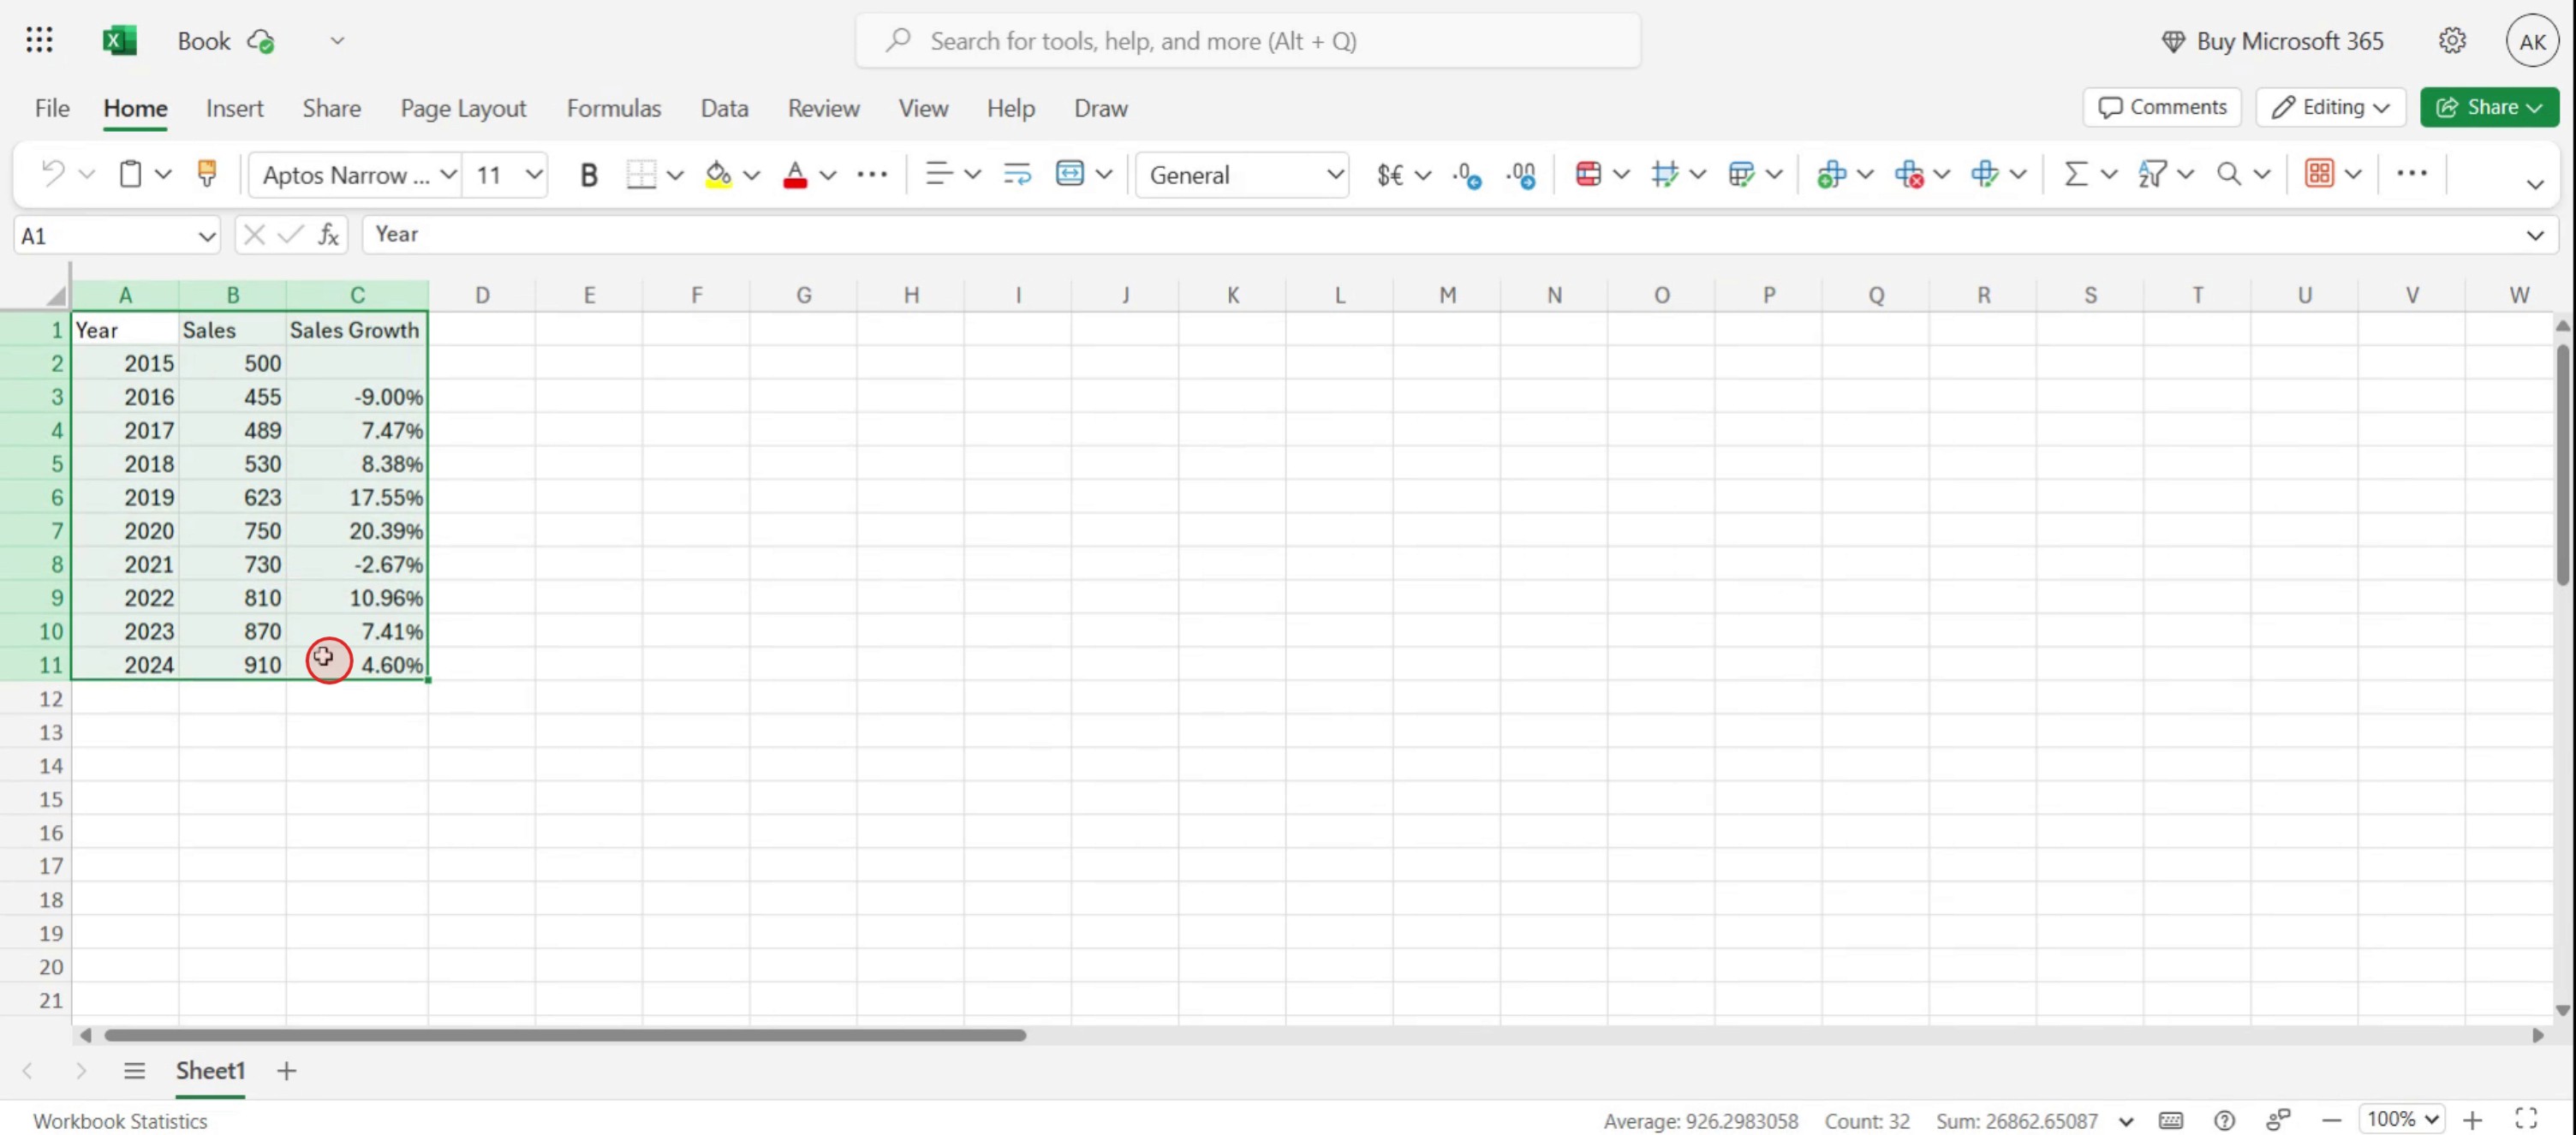Expand the font size dropdown
This screenshot has width=2576, height=1135.
point(534,174)
